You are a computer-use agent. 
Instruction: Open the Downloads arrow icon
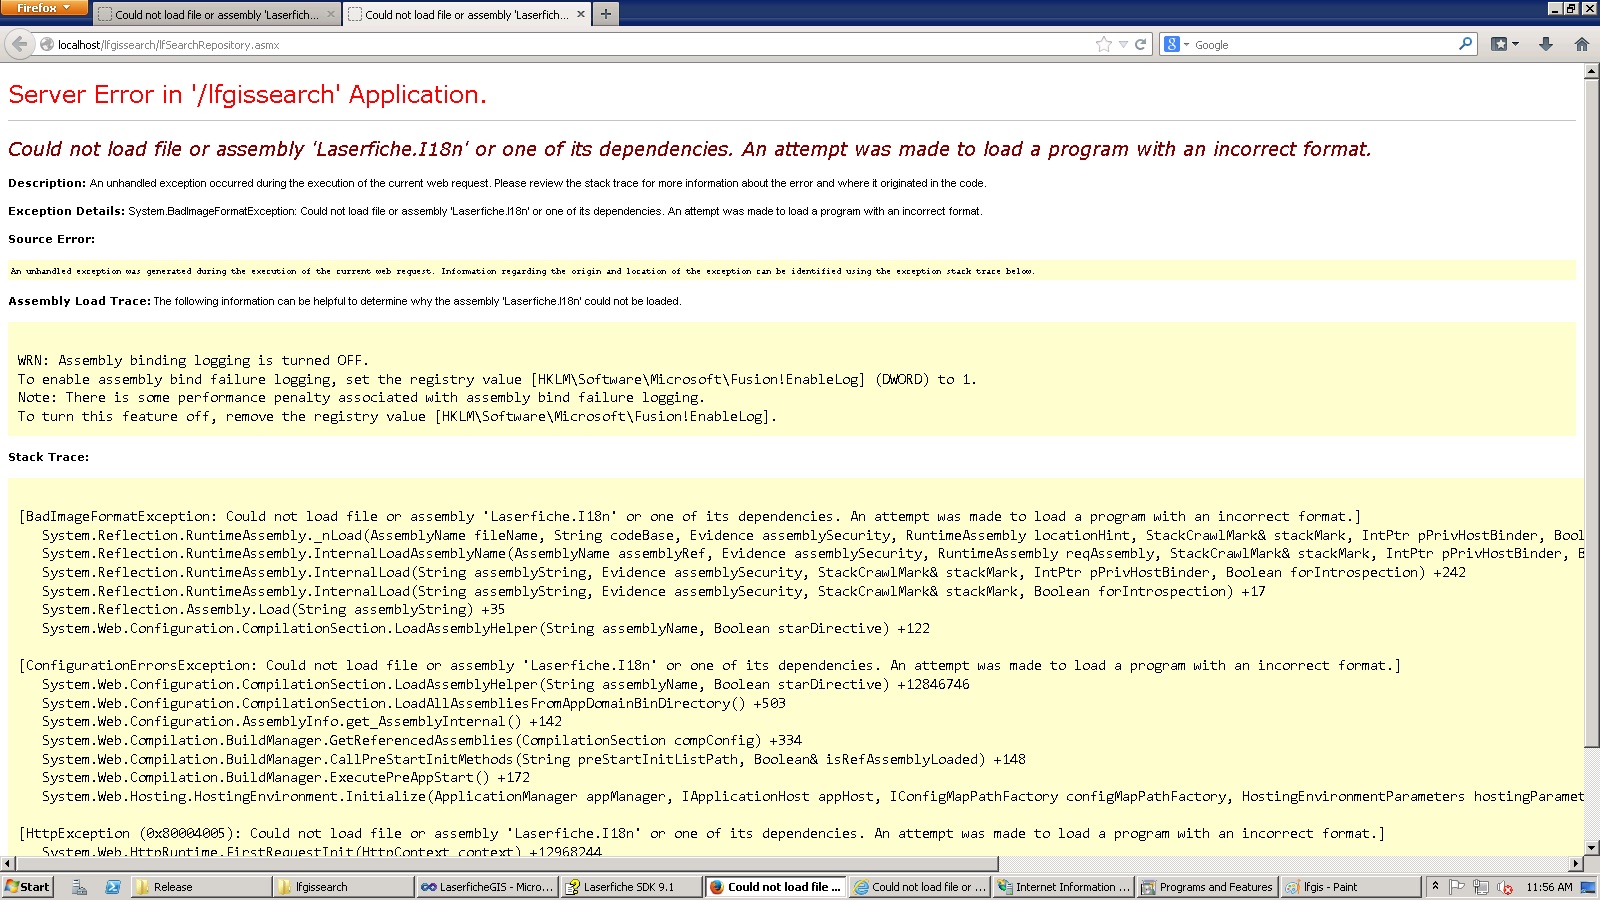tap(1545, 44)
